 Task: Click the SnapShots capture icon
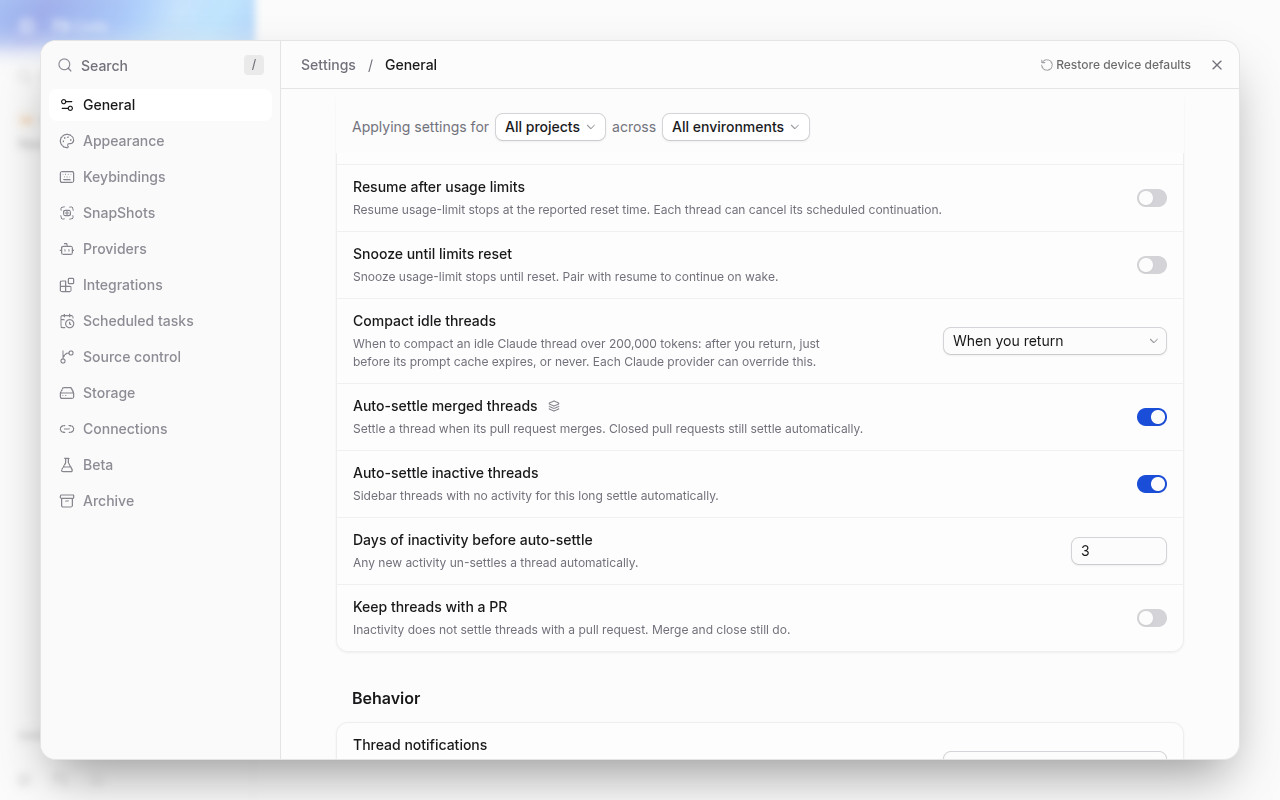point(67,213)
